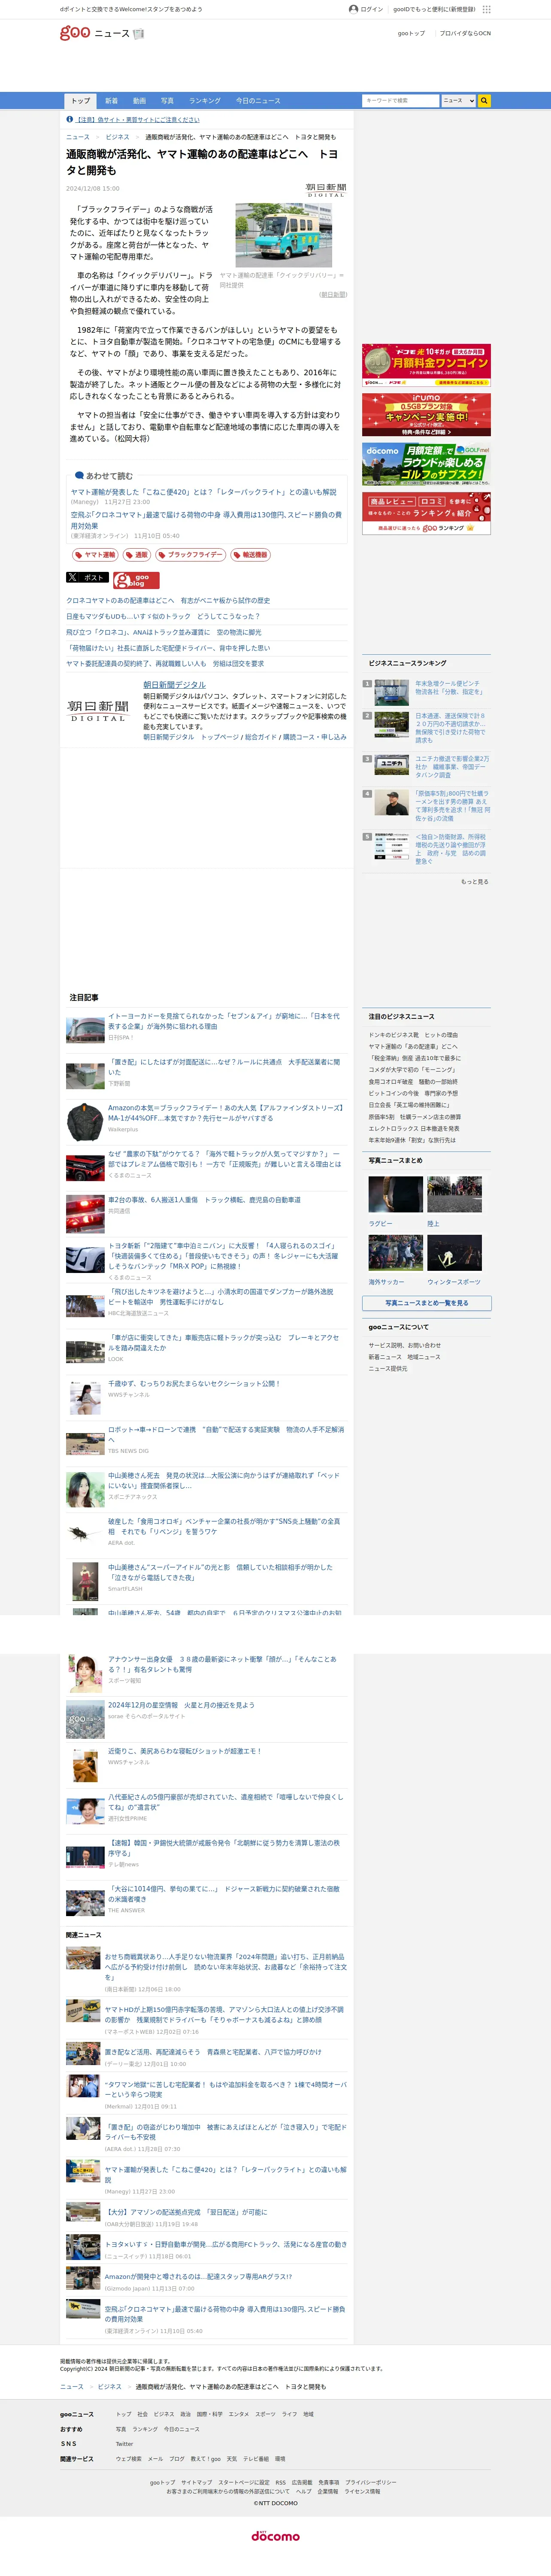Open the ドコモ 月額料金ワンコイン banner ad
Image resolution: width=551 pixels, height=2576 pixels.
pyautogui.click(x=426, y=366)
